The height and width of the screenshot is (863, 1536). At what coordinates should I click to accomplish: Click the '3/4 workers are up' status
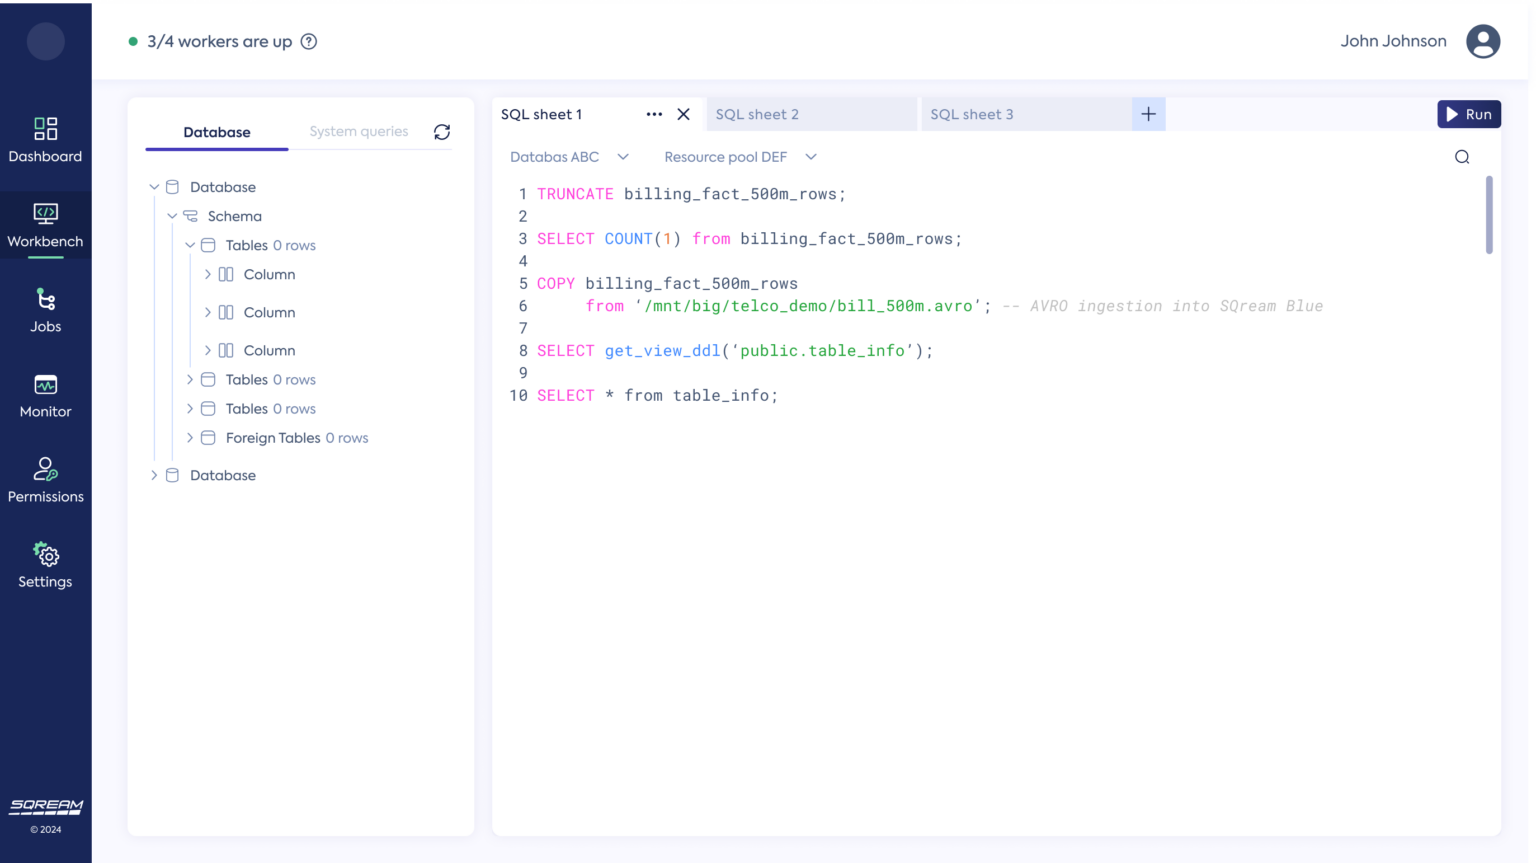pos(219,41)
